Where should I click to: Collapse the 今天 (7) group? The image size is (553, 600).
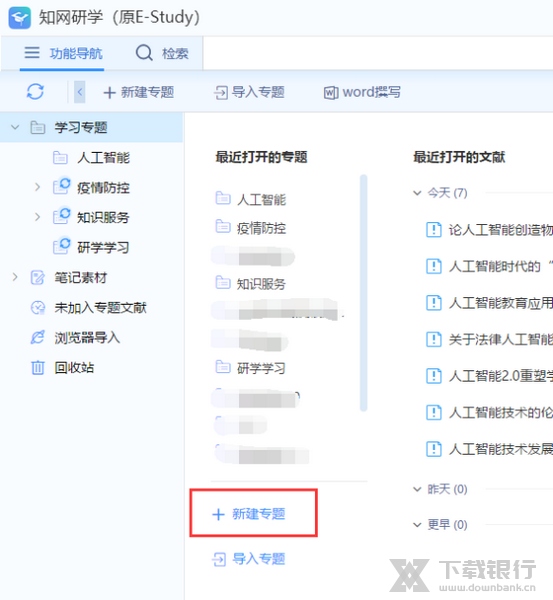point(417,192)
